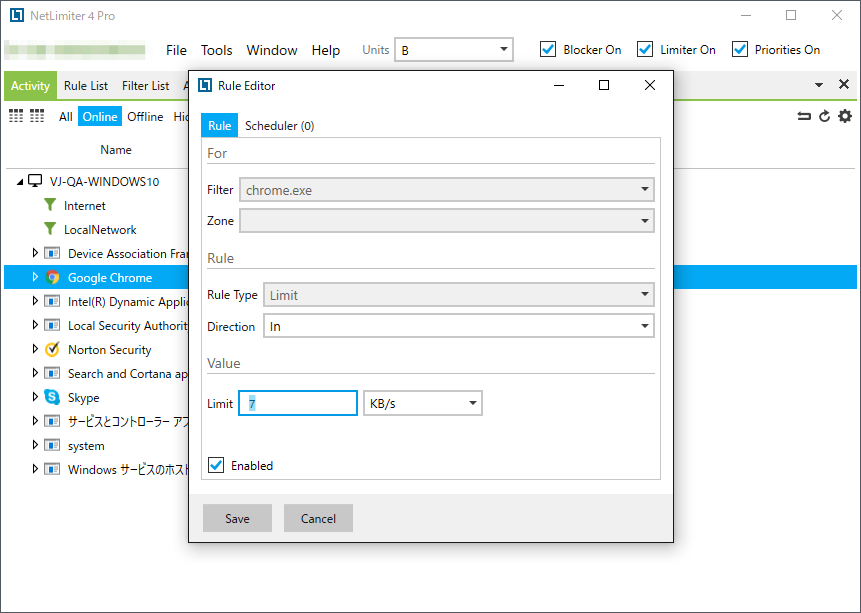Click the back arrow icon above Activity list
This screenshot has width=861, height=613.
(x=804, y=116)
